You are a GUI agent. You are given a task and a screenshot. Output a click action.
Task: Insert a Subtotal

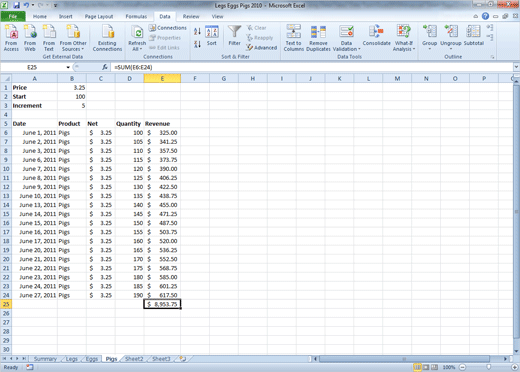[474, 36]
